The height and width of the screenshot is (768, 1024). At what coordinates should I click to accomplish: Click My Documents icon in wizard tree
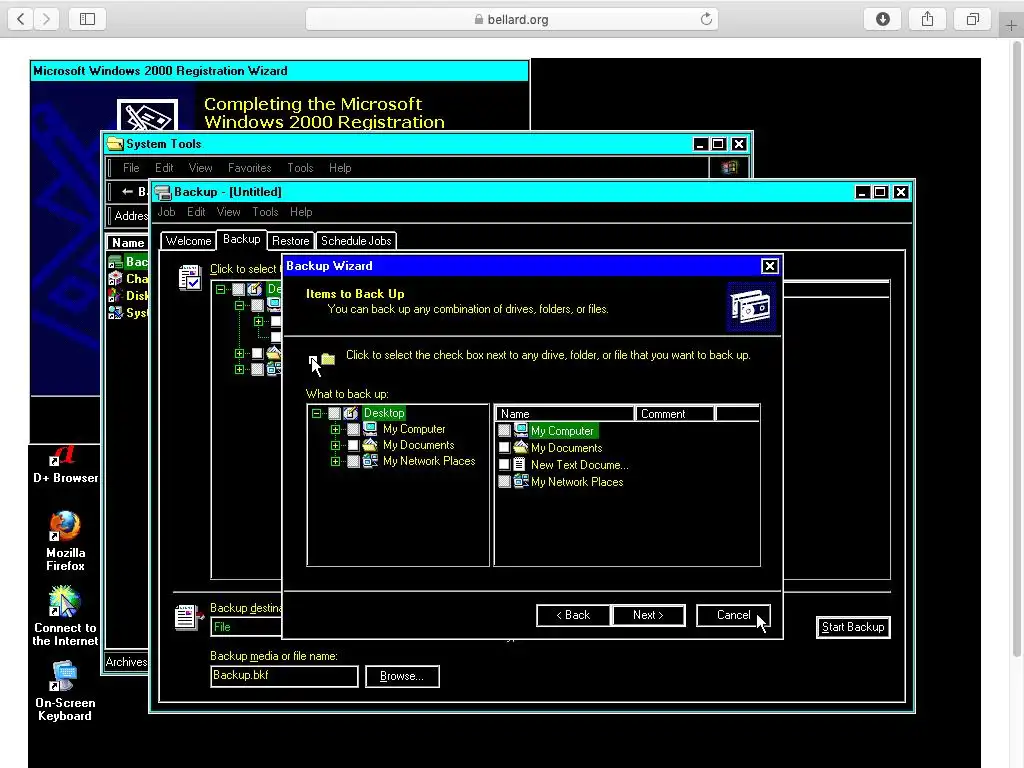[x=370, y=445]
